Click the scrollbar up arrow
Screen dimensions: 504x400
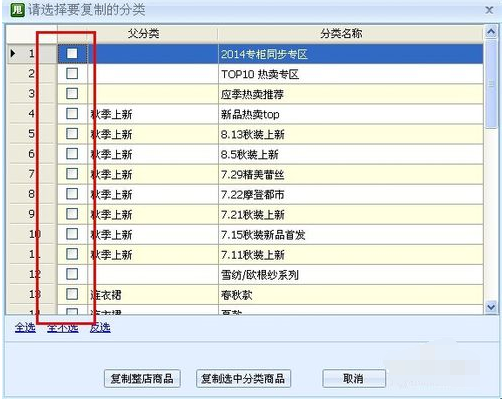[491, 32]
